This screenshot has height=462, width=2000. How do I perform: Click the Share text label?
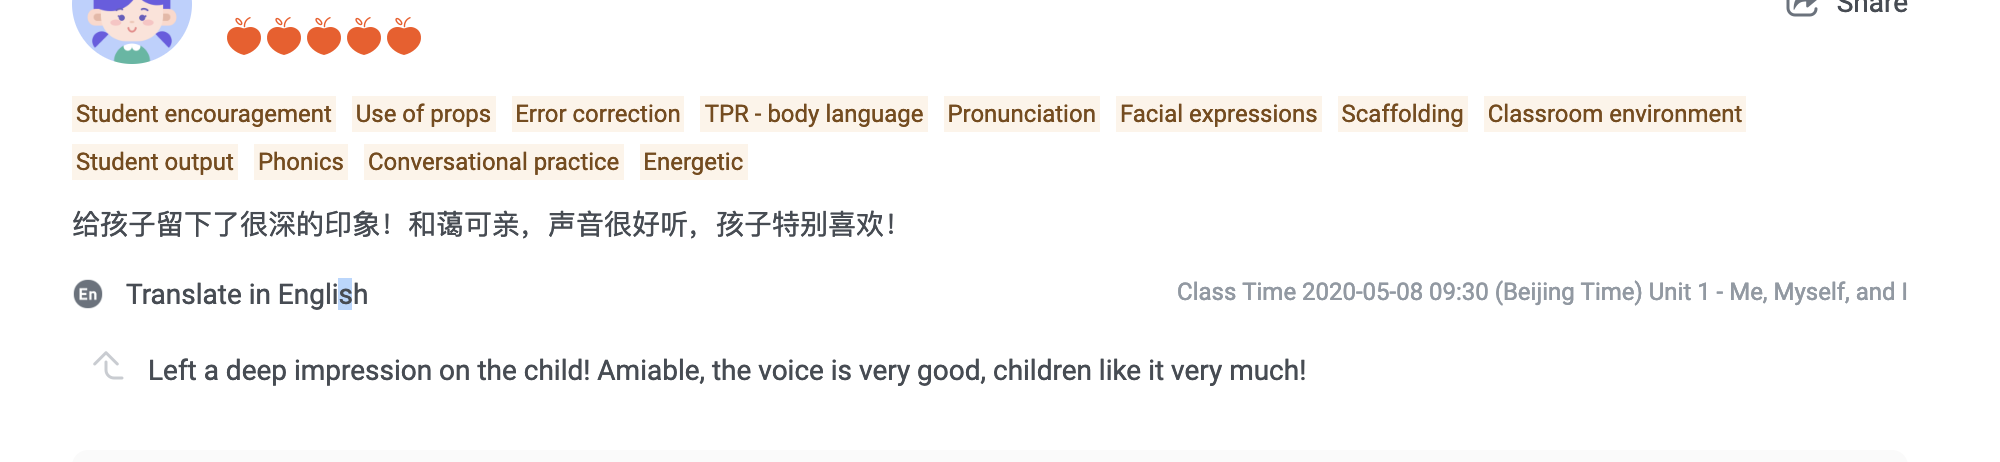click(x=1872, y=7)
